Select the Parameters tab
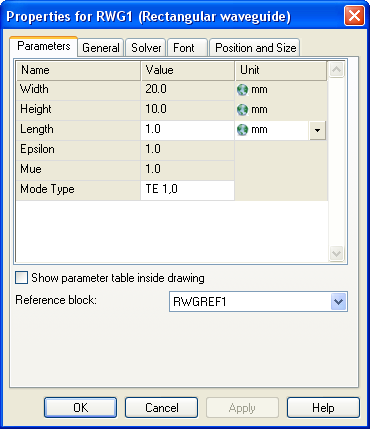 (x=44, y=46)
